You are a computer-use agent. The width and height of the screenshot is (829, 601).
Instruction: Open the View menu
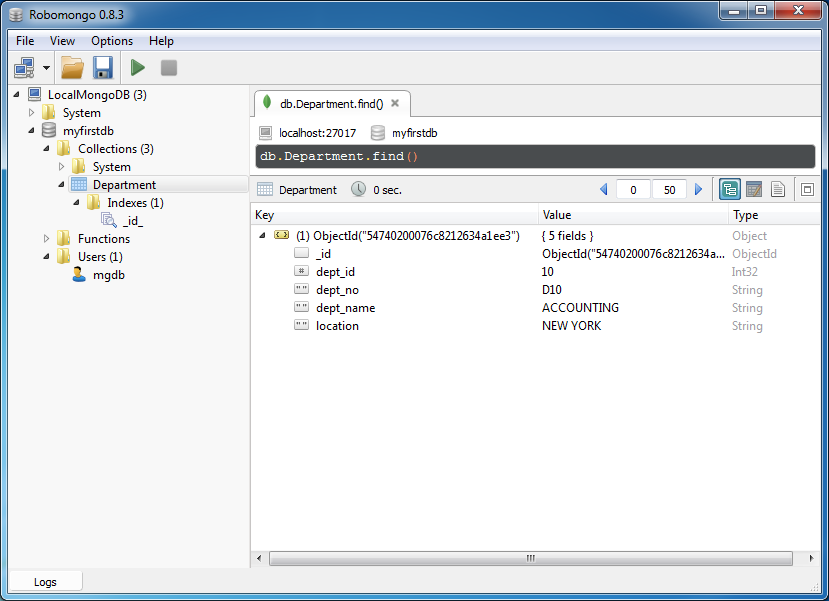click(x=62, y=41)
